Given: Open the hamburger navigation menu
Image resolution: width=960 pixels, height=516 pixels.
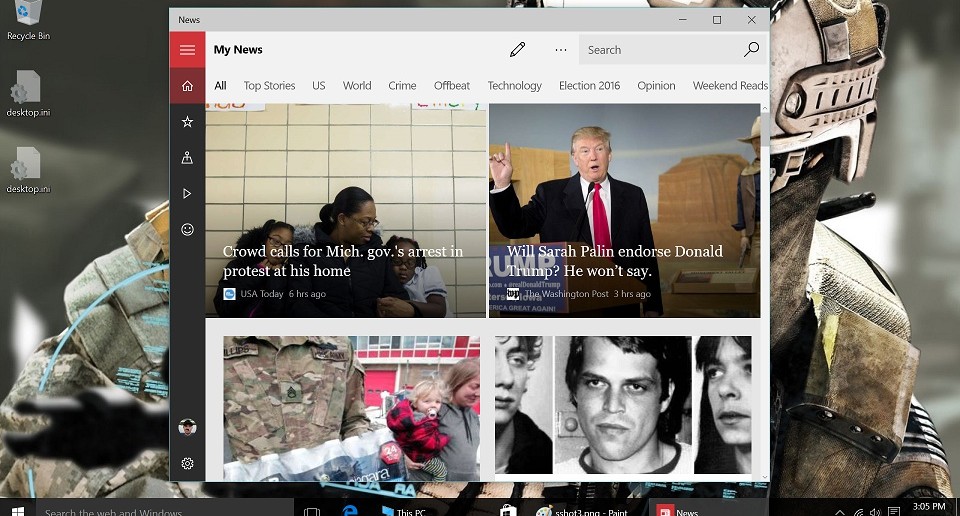Looking at the screenshot, I should tap(187, 50).
